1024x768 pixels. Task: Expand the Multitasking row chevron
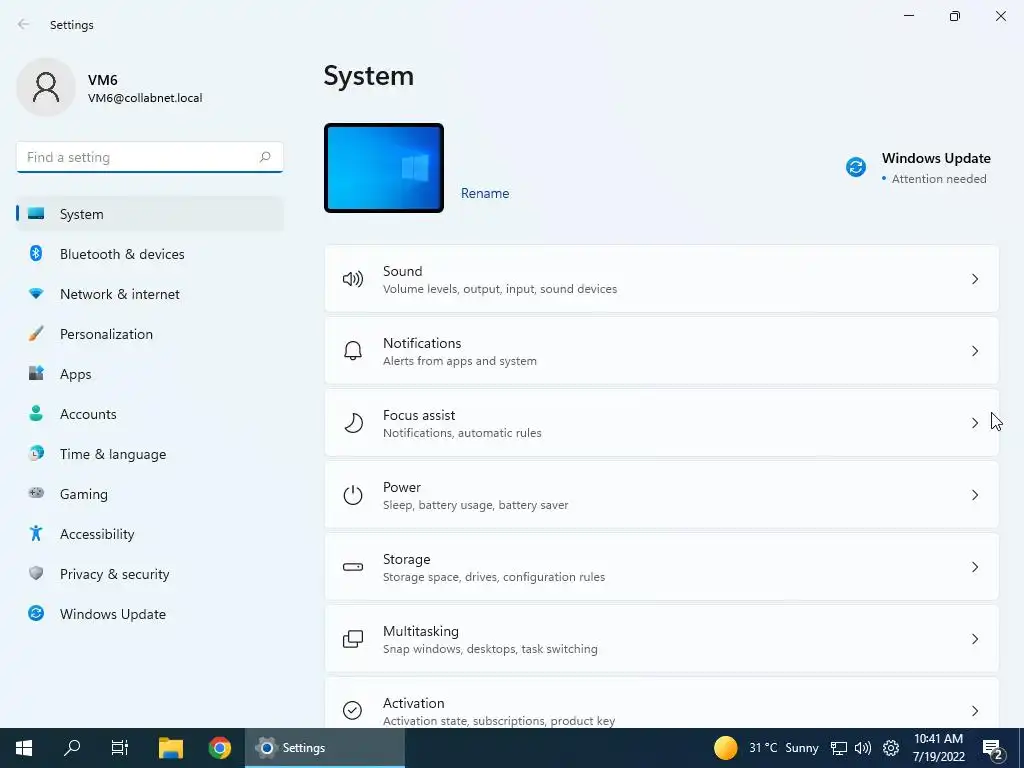coord(974,639)
